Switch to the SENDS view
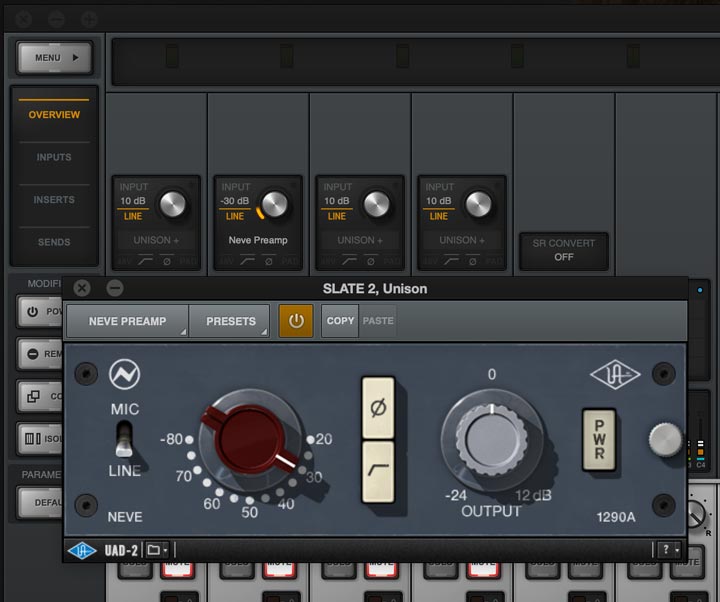Screen dimensions: 720x602 tap(54, 242)
